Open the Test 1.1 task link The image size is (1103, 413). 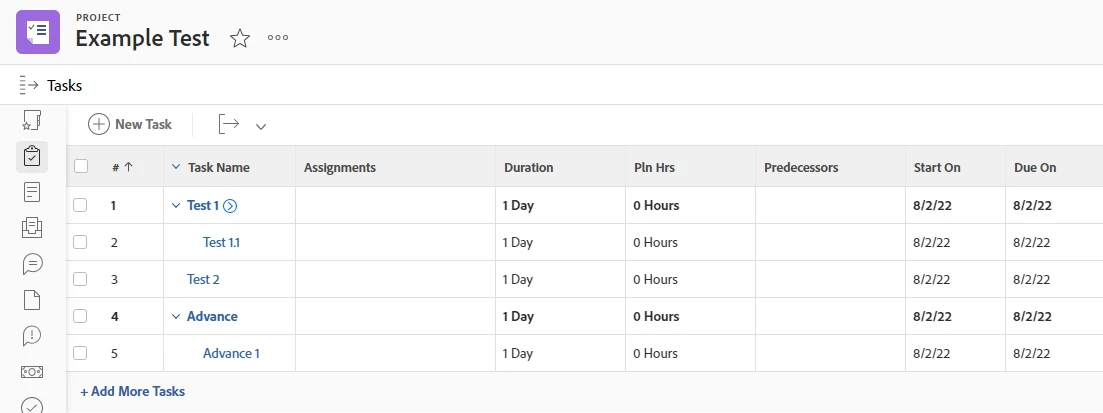click(221, 242)
